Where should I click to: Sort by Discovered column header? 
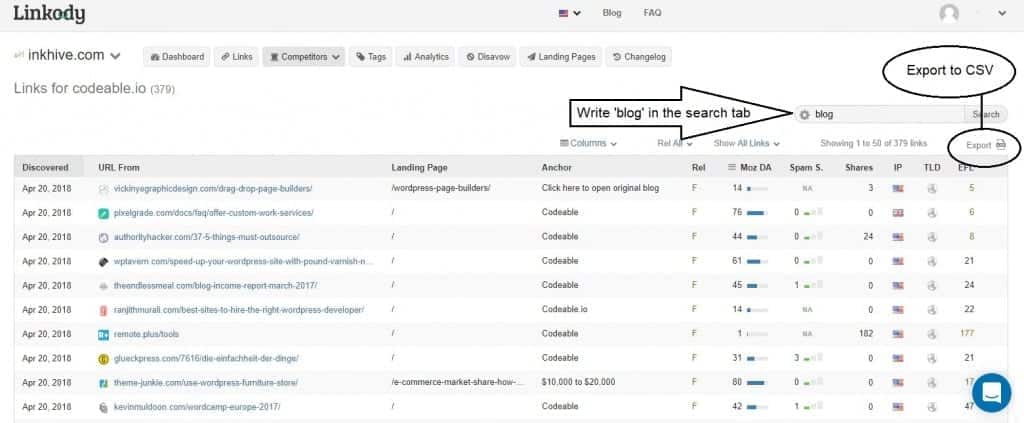45,167
